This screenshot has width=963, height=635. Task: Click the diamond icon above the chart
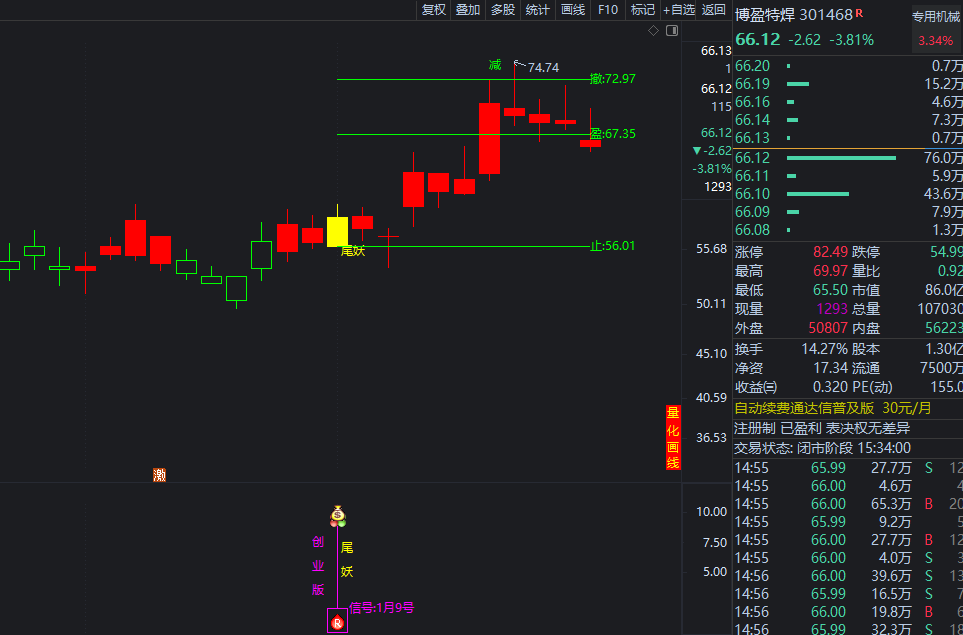pos(653,31)
